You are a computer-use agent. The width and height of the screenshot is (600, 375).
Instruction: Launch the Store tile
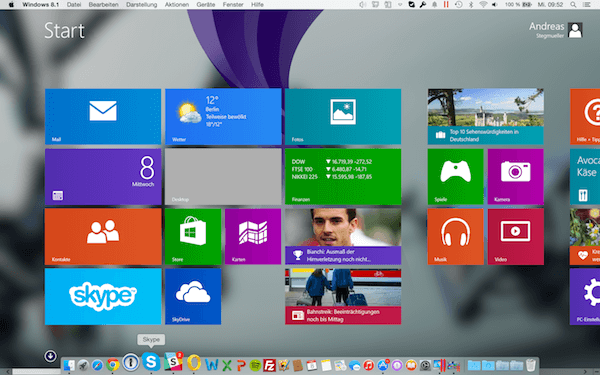coord(193,236)
